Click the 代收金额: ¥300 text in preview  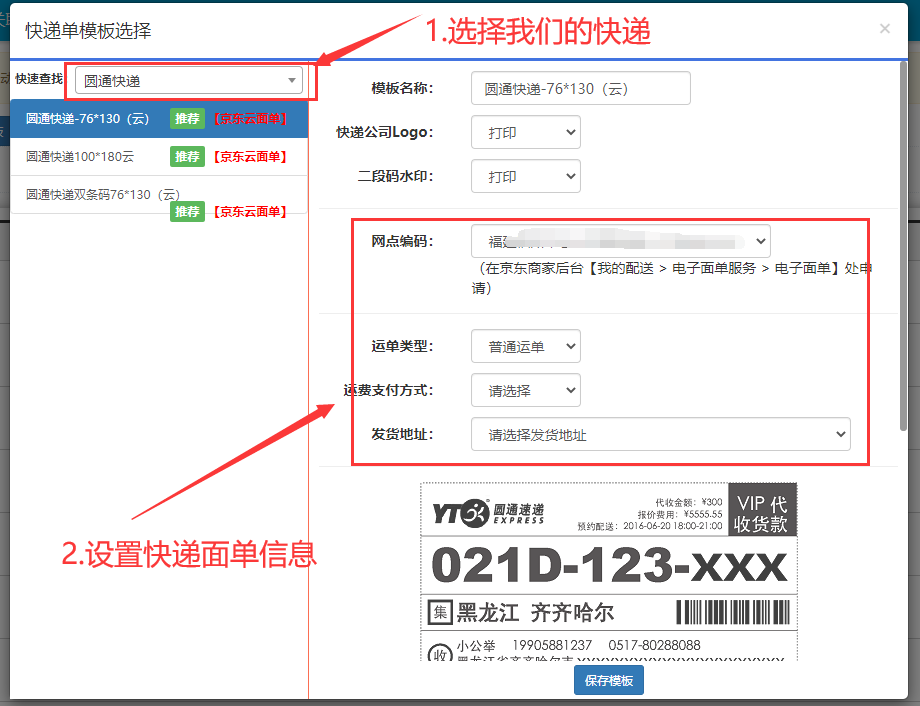(x=689, y=502)
